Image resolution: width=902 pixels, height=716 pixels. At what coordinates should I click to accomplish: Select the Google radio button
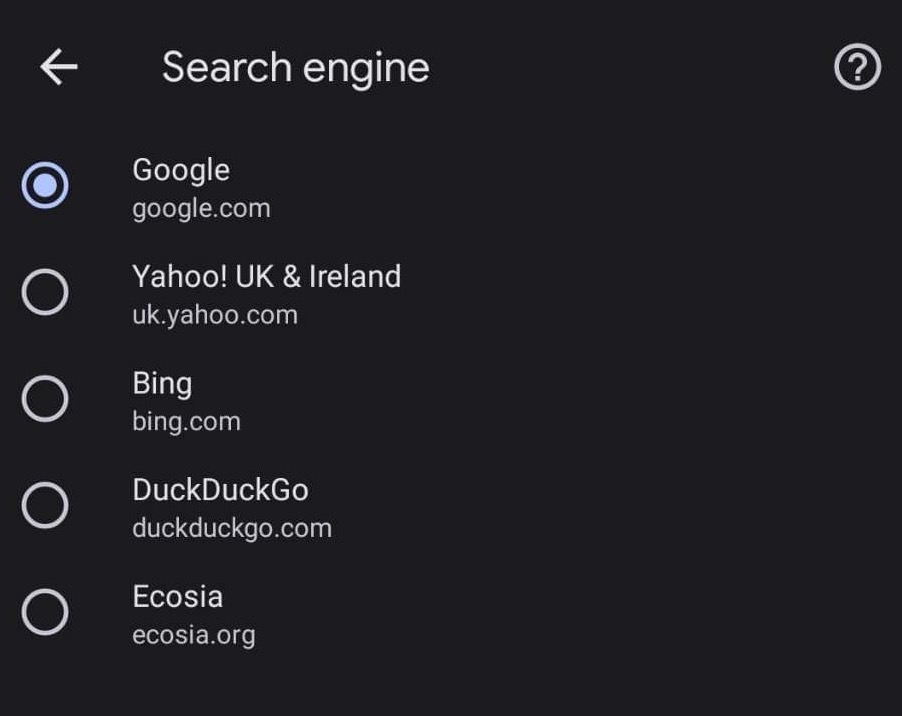tap(45, 185)
